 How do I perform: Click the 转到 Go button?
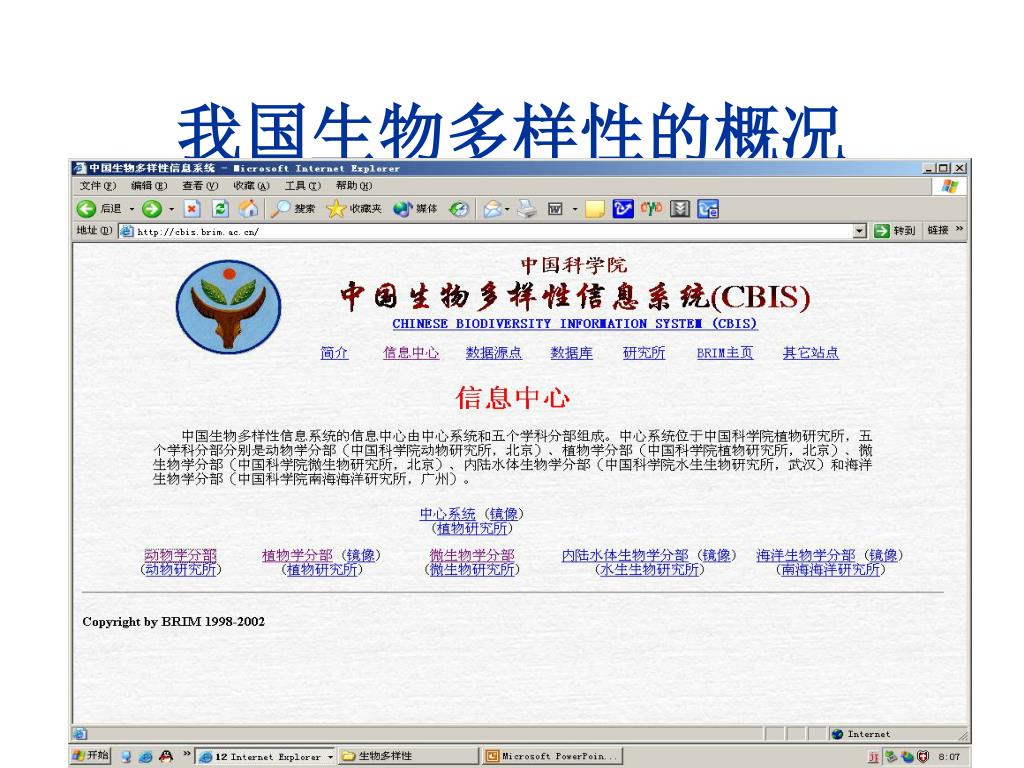pyautogui.click(x=895, y=231)
